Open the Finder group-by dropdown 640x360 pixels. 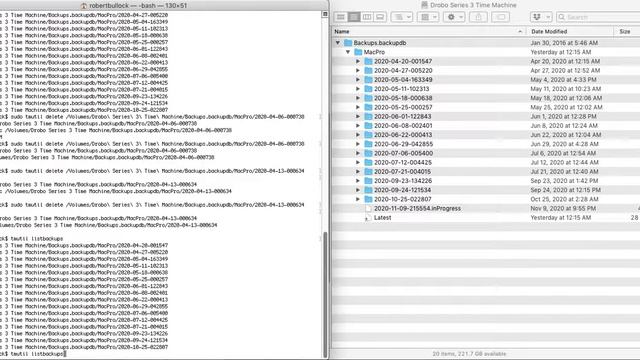point(402,17)
